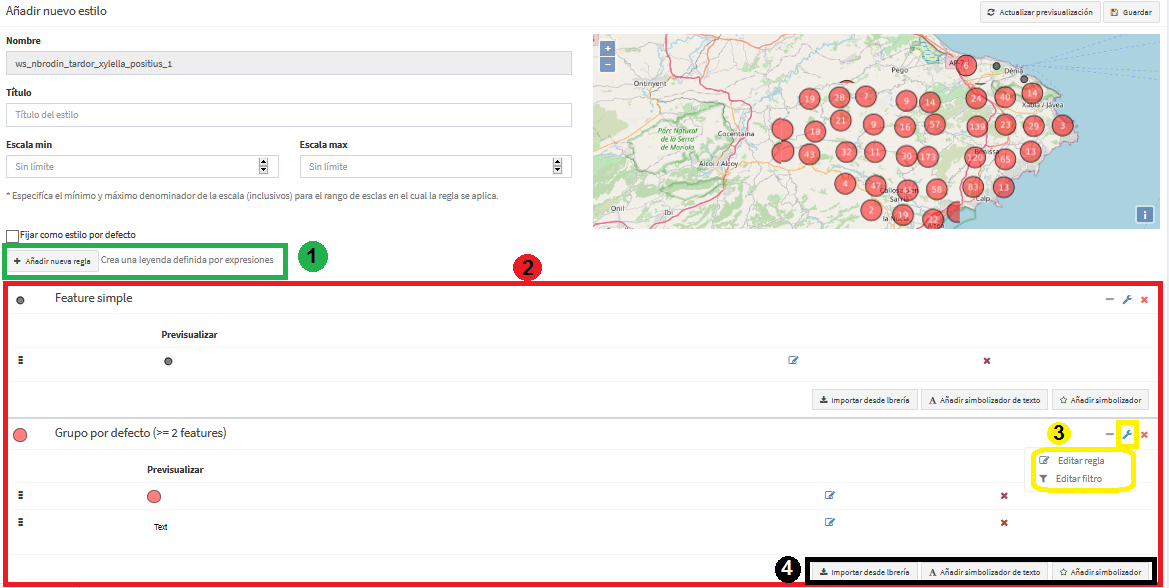Viewport: 1169px width, 588px height.
Task: Remove the Feature simple point symbolizer
Action: (986, 361)
